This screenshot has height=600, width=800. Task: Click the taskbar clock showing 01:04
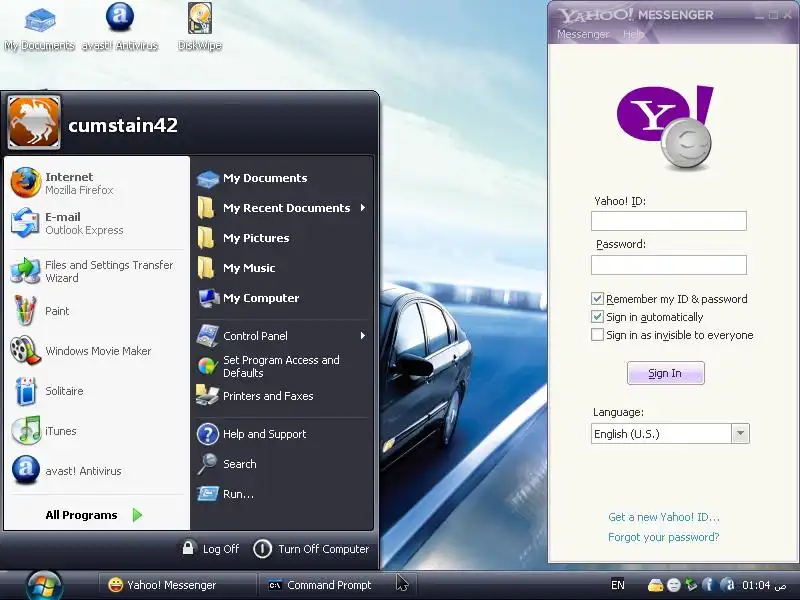(765, 585)
